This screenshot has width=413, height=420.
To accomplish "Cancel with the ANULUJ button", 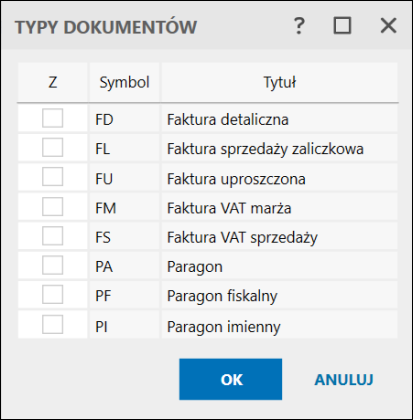I will pyautogui.click(x=344, y=380).
